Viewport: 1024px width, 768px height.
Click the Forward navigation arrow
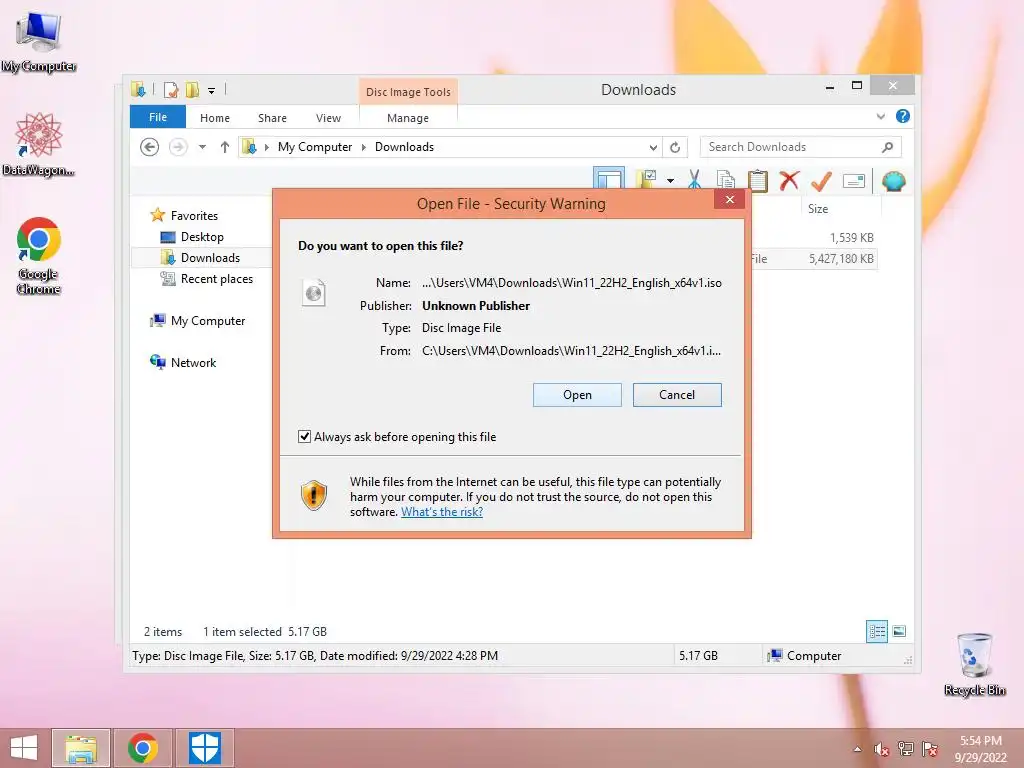pyautogui.click(x=178, y=147)
